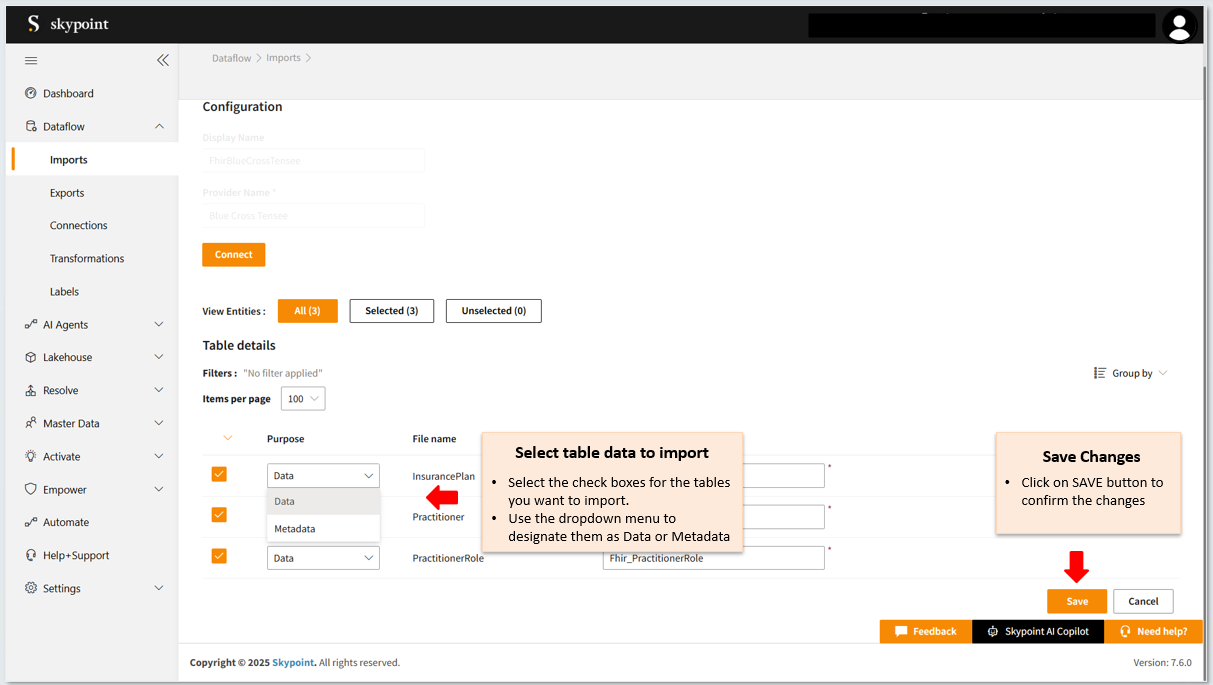
Task: Click the Empower shield icon
Action: (31, 490)
